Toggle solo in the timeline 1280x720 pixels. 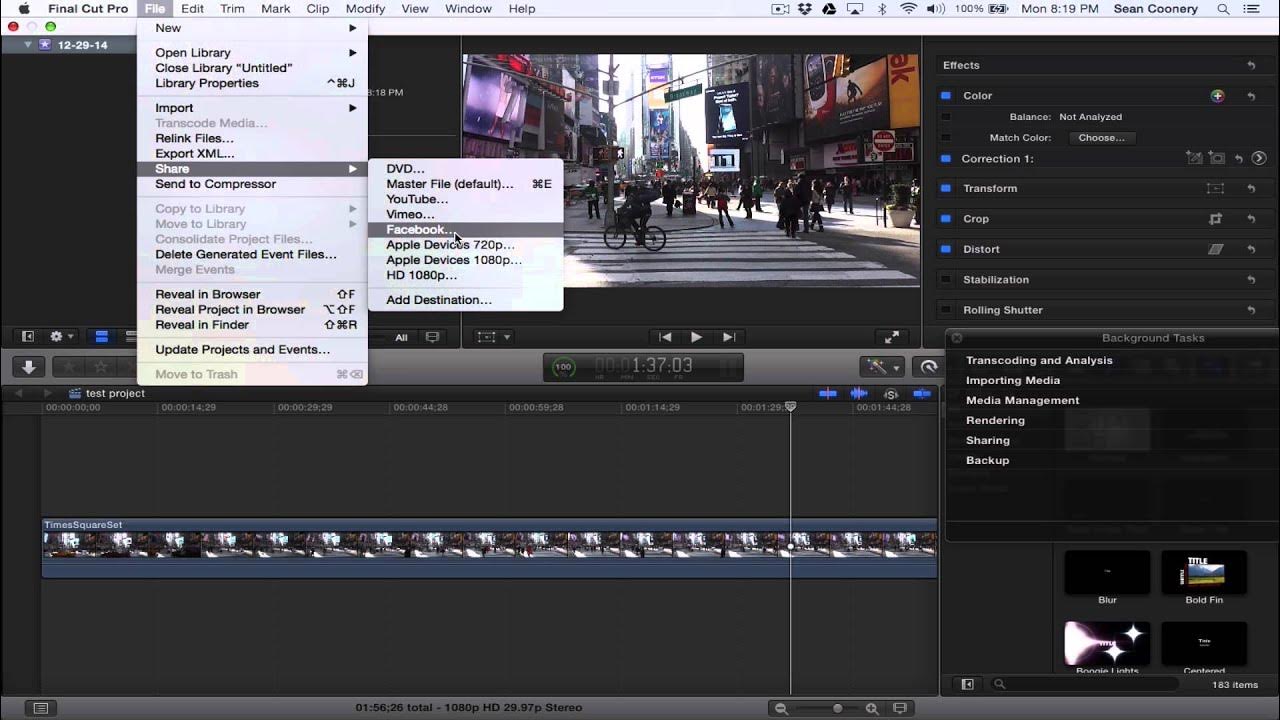(x=890, y=394)
